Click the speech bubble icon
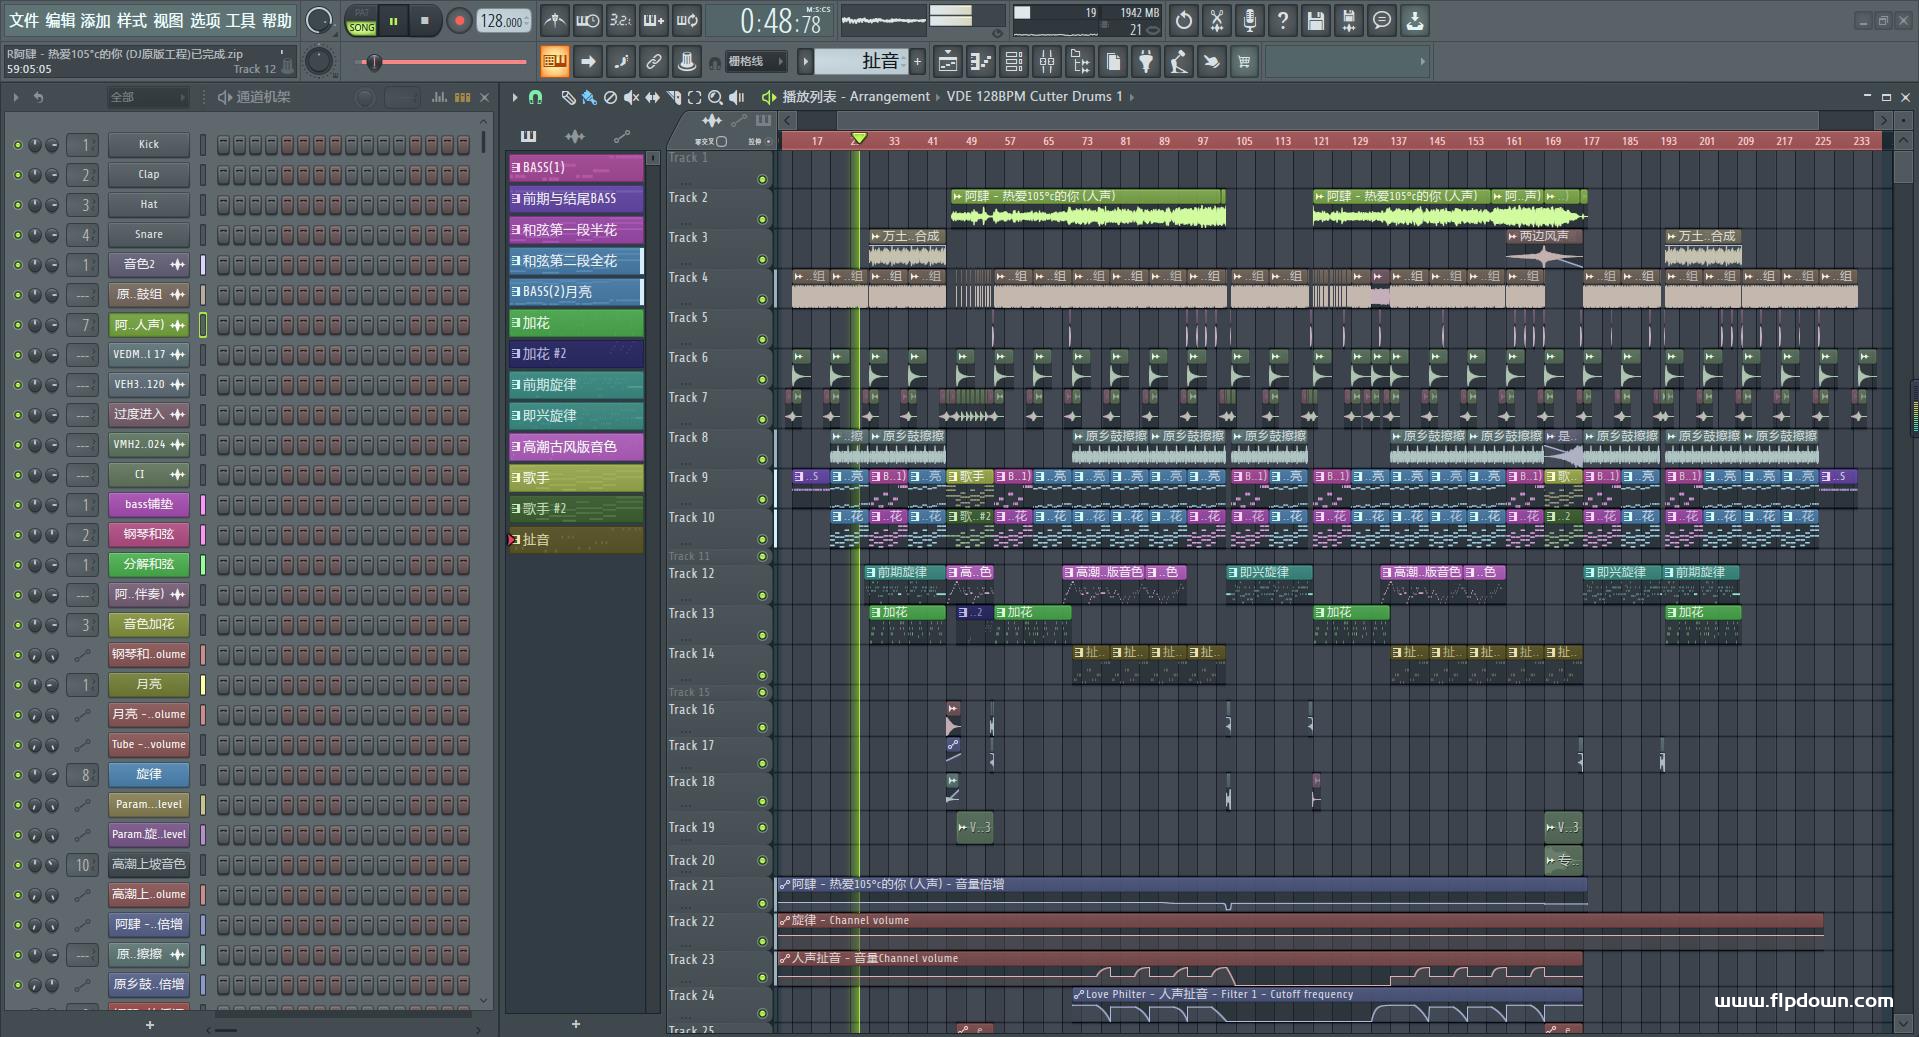1919x1037 pixels. coord(1382,20)
